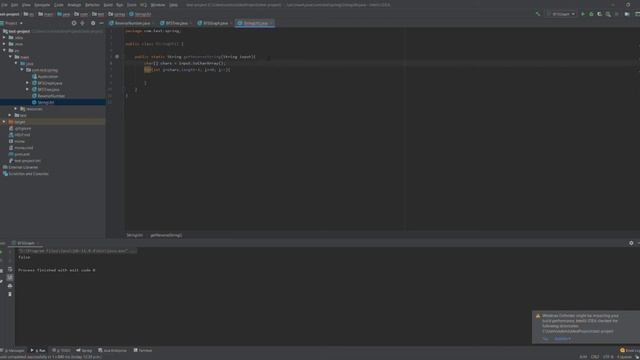Click UTF-8 encoding in status bar

(x=608, y=357)
